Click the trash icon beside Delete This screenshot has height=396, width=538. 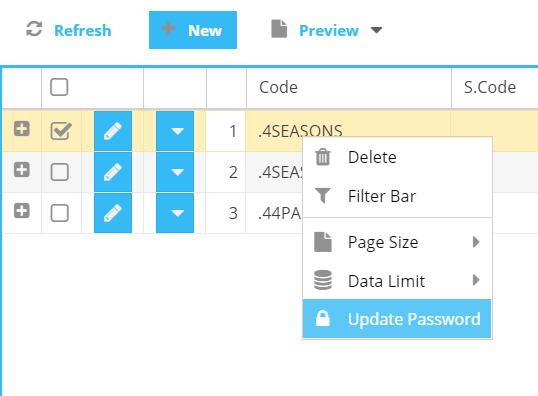(323, 157)
